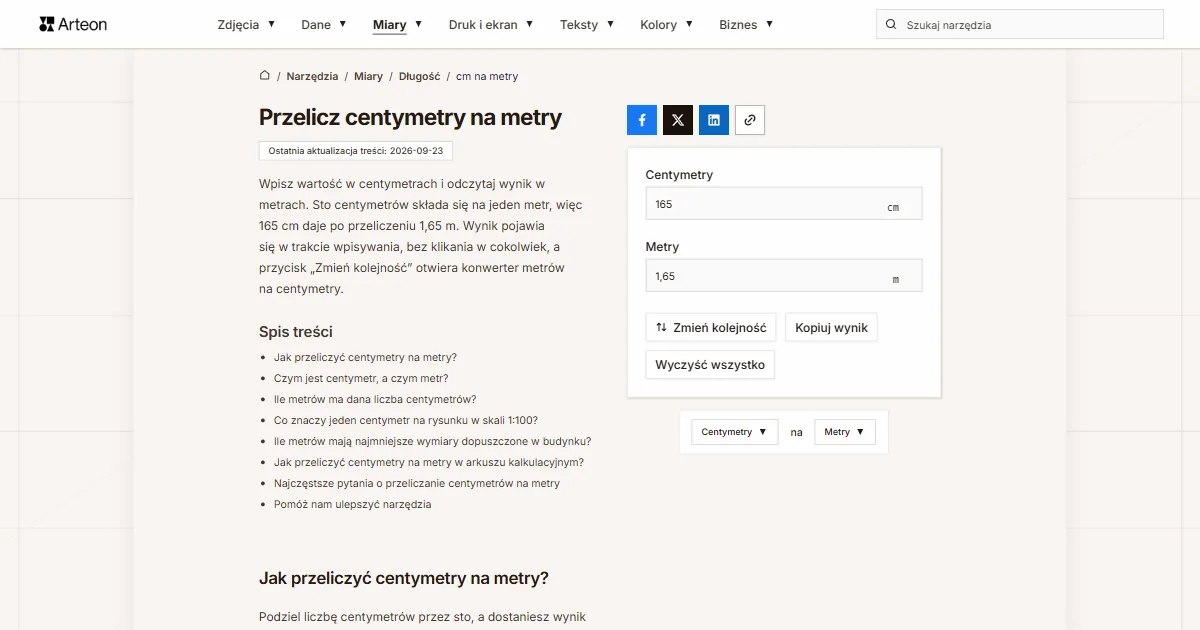This screenshot has height=630, width=1200.
Task: Share page on Facebook
Action: click(642, 120)
